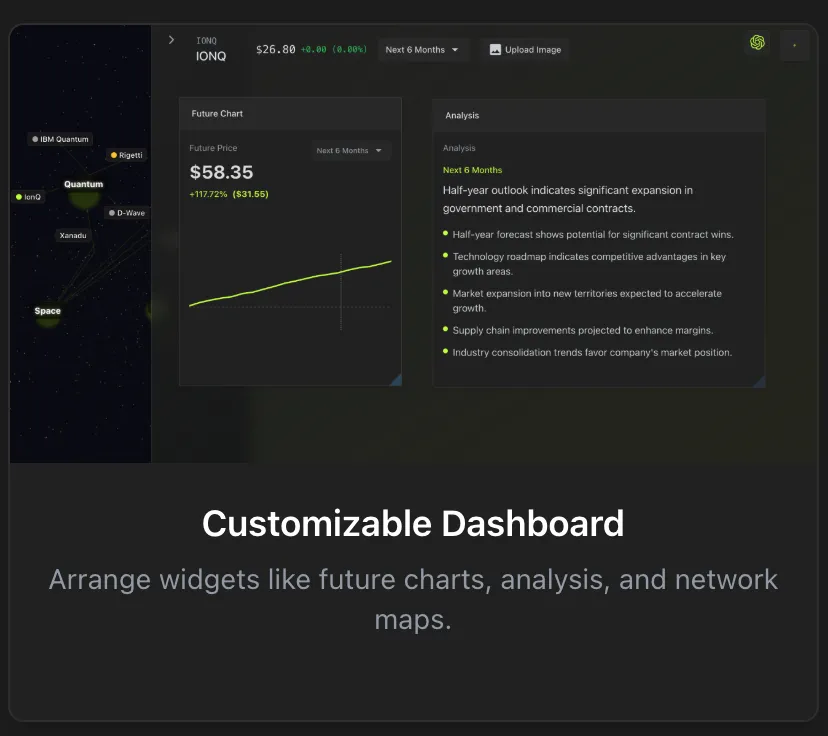Click the small dot button beside ChatGPT icon
The image size is (828, 736).
pos(795,45)
